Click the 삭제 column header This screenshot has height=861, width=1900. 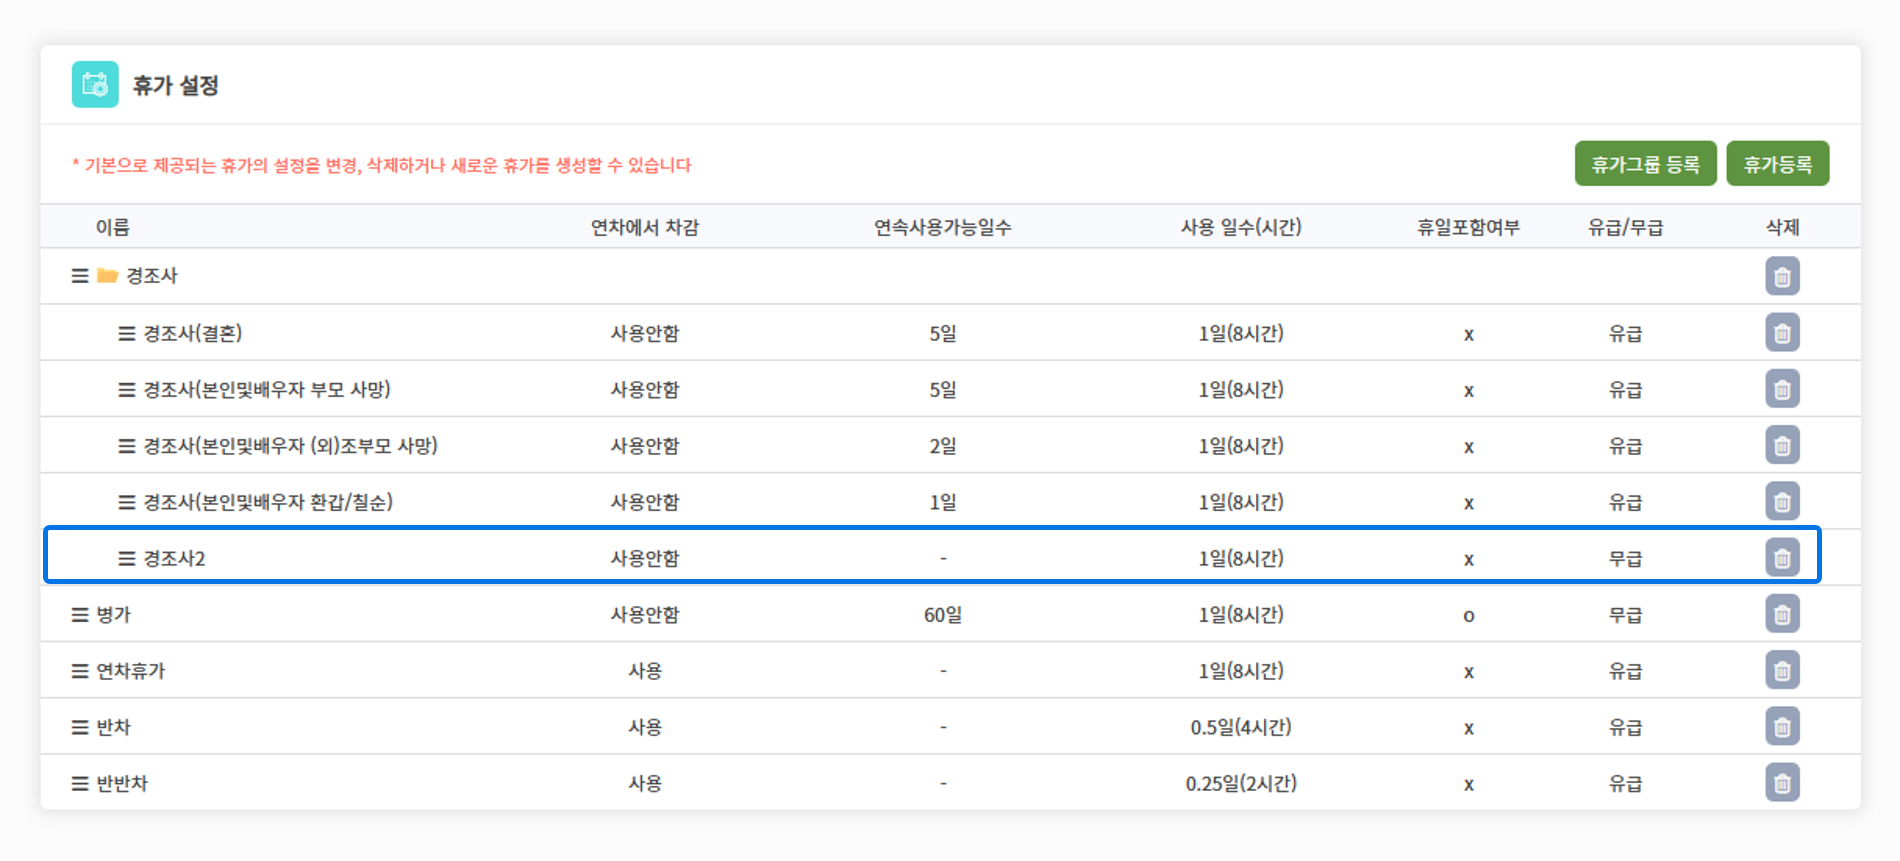click(x=1783, y=227)
